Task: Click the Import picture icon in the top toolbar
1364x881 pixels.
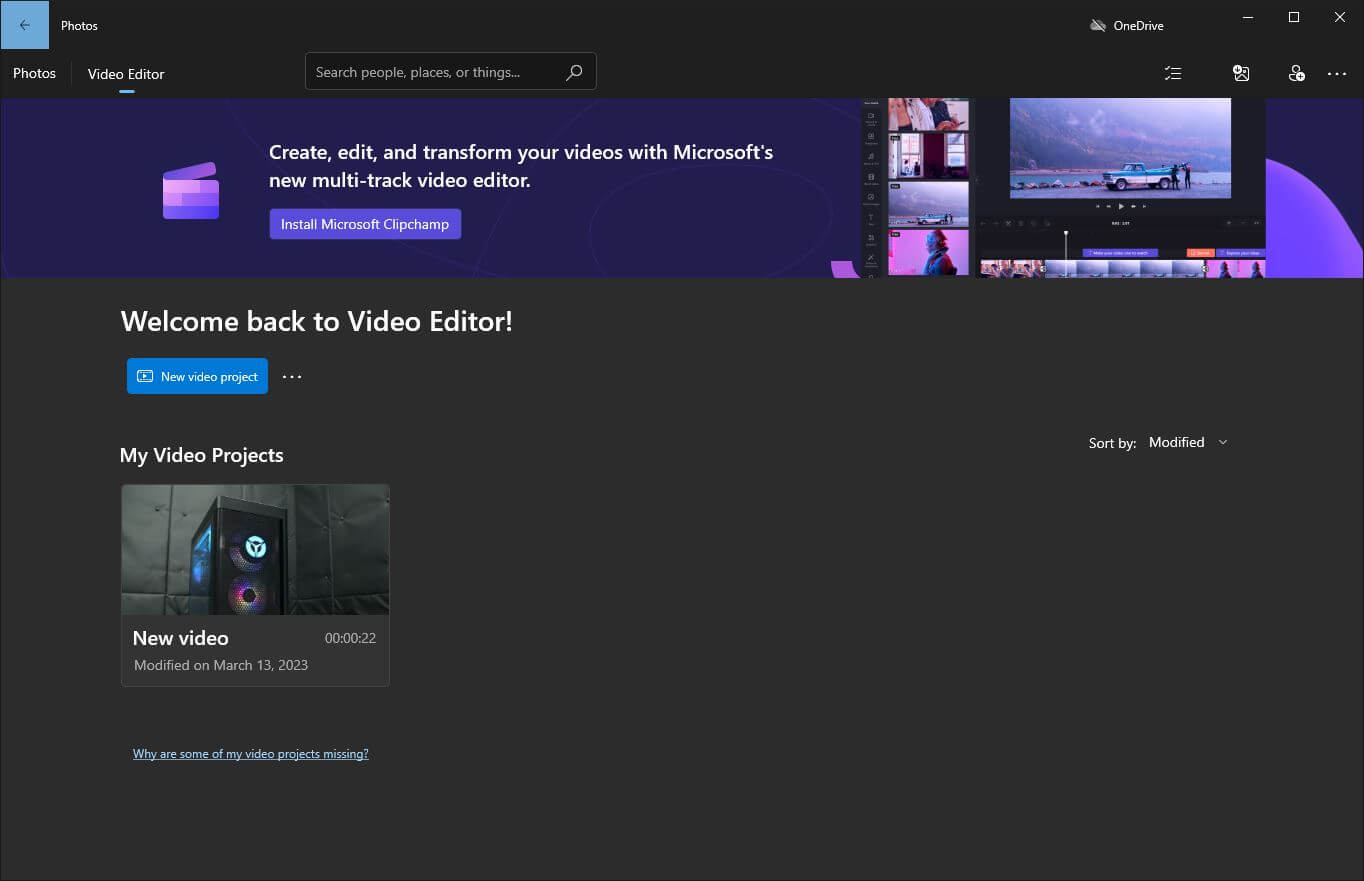Action: [x=1241, y=73]
